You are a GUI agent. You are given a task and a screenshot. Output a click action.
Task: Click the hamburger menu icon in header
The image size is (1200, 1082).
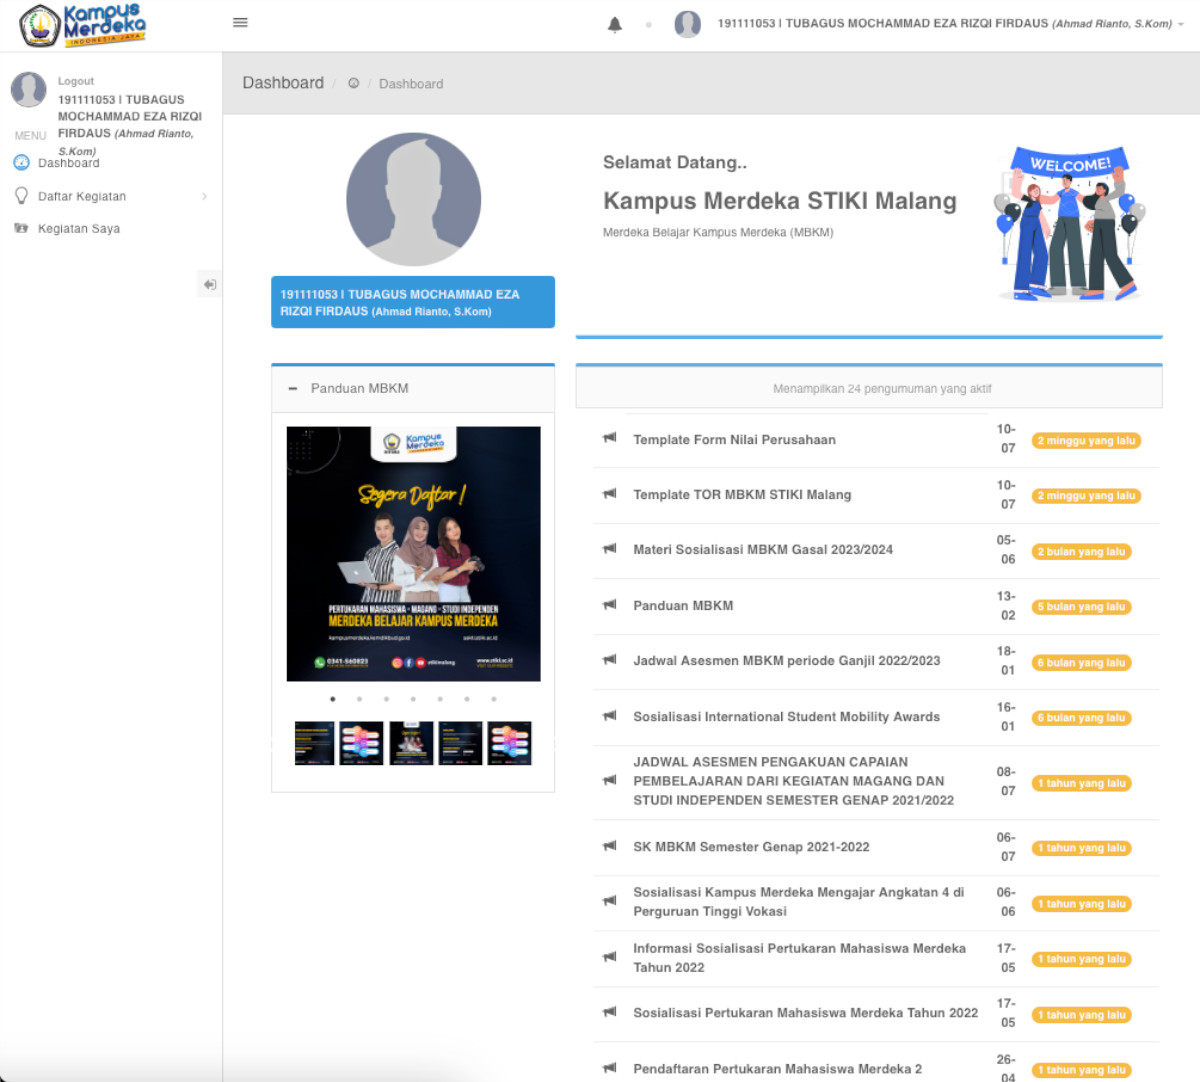pos(240,22)
